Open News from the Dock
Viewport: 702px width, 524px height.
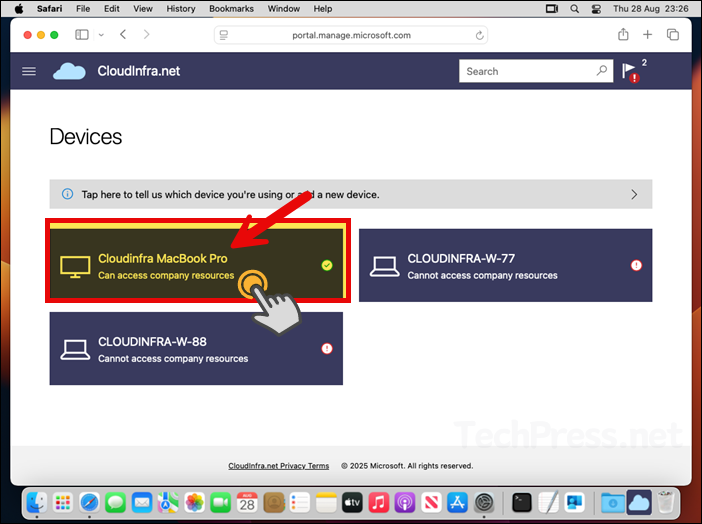point(431,503)
